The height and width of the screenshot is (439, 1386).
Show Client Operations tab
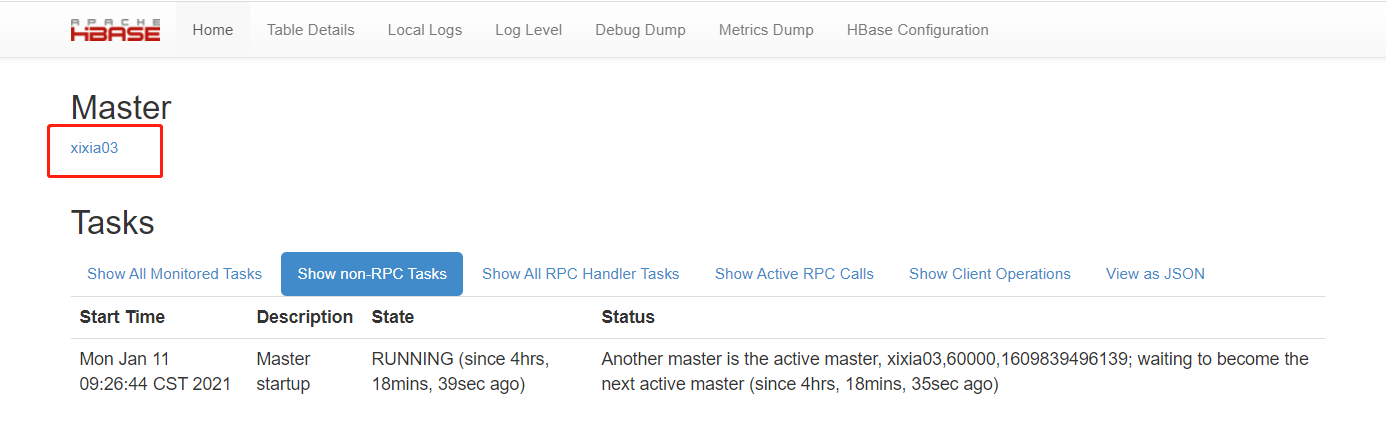989,274
